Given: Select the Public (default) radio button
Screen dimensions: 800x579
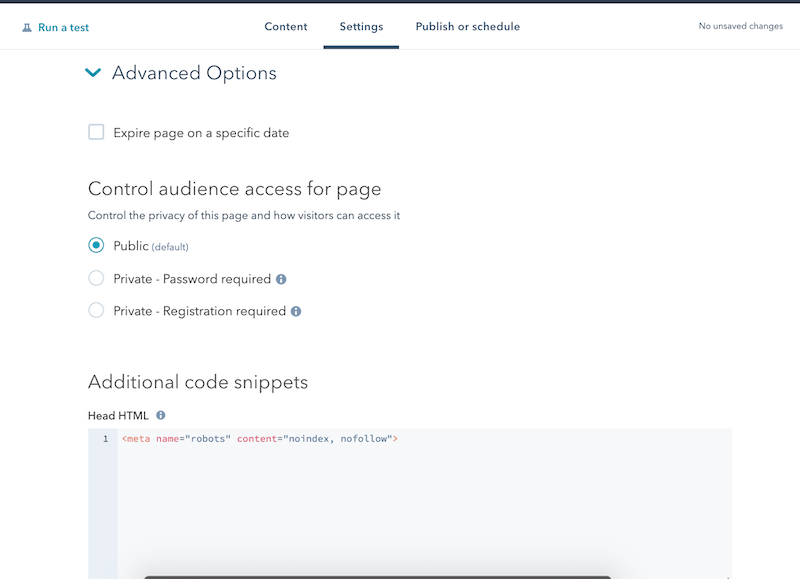Looking at the screenshot, I should [x=96, y=246].
